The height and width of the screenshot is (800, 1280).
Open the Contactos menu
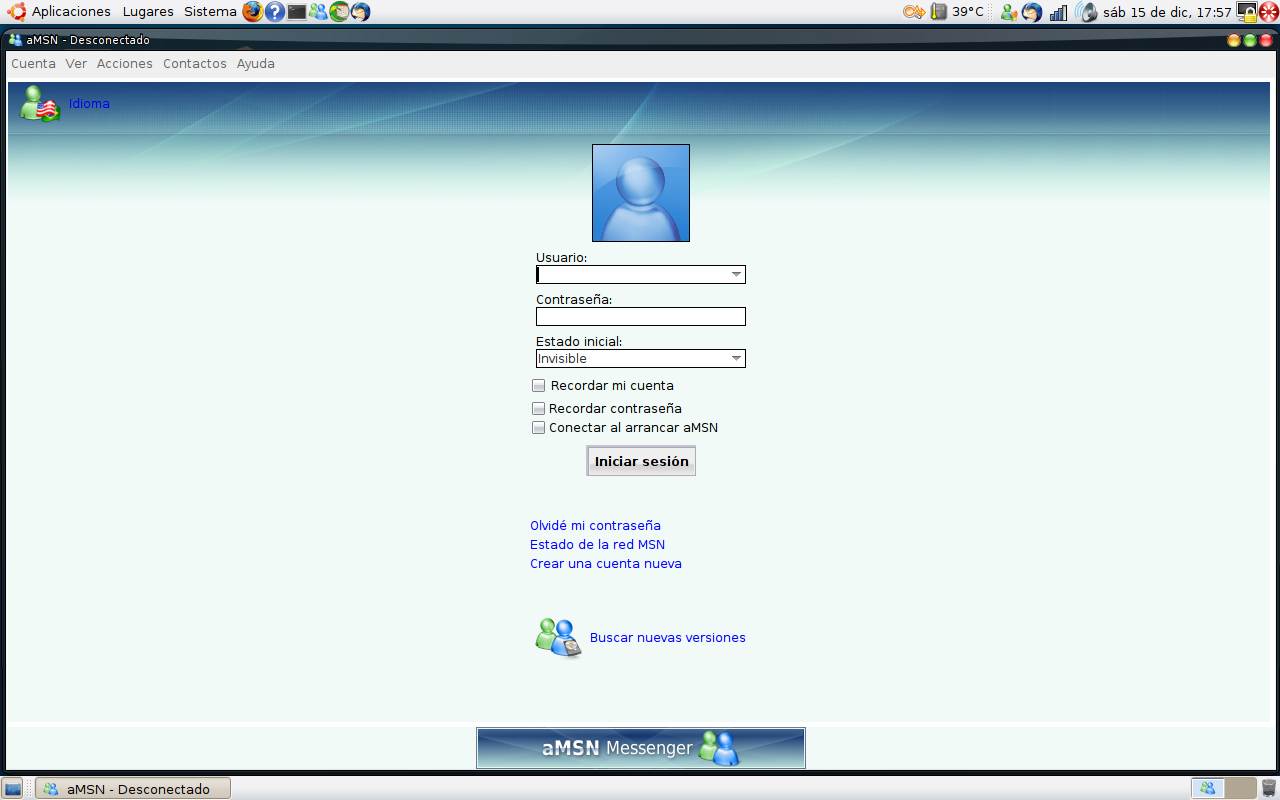(195, 64)
